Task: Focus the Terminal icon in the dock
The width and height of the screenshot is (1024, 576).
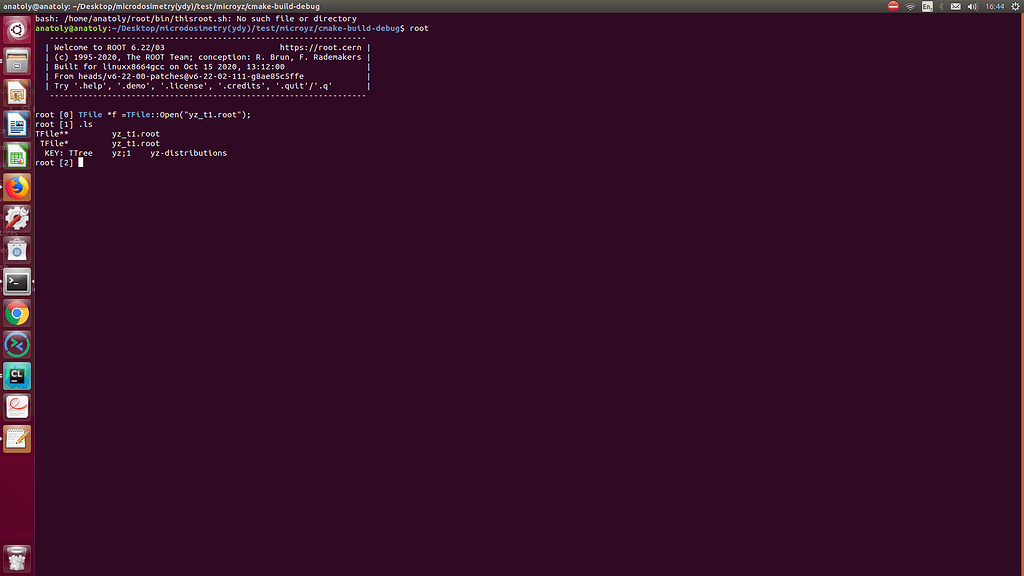Action: [17, 281]
